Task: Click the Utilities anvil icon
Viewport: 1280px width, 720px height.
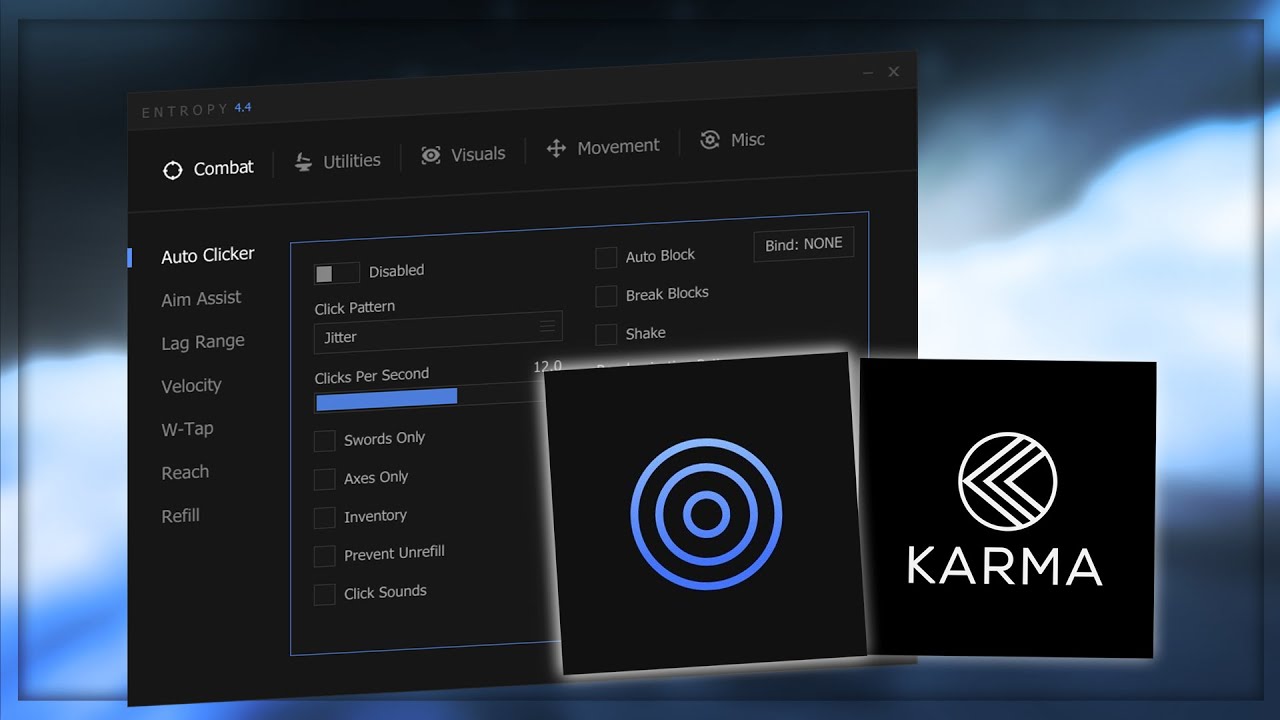Action: (303, 162)
